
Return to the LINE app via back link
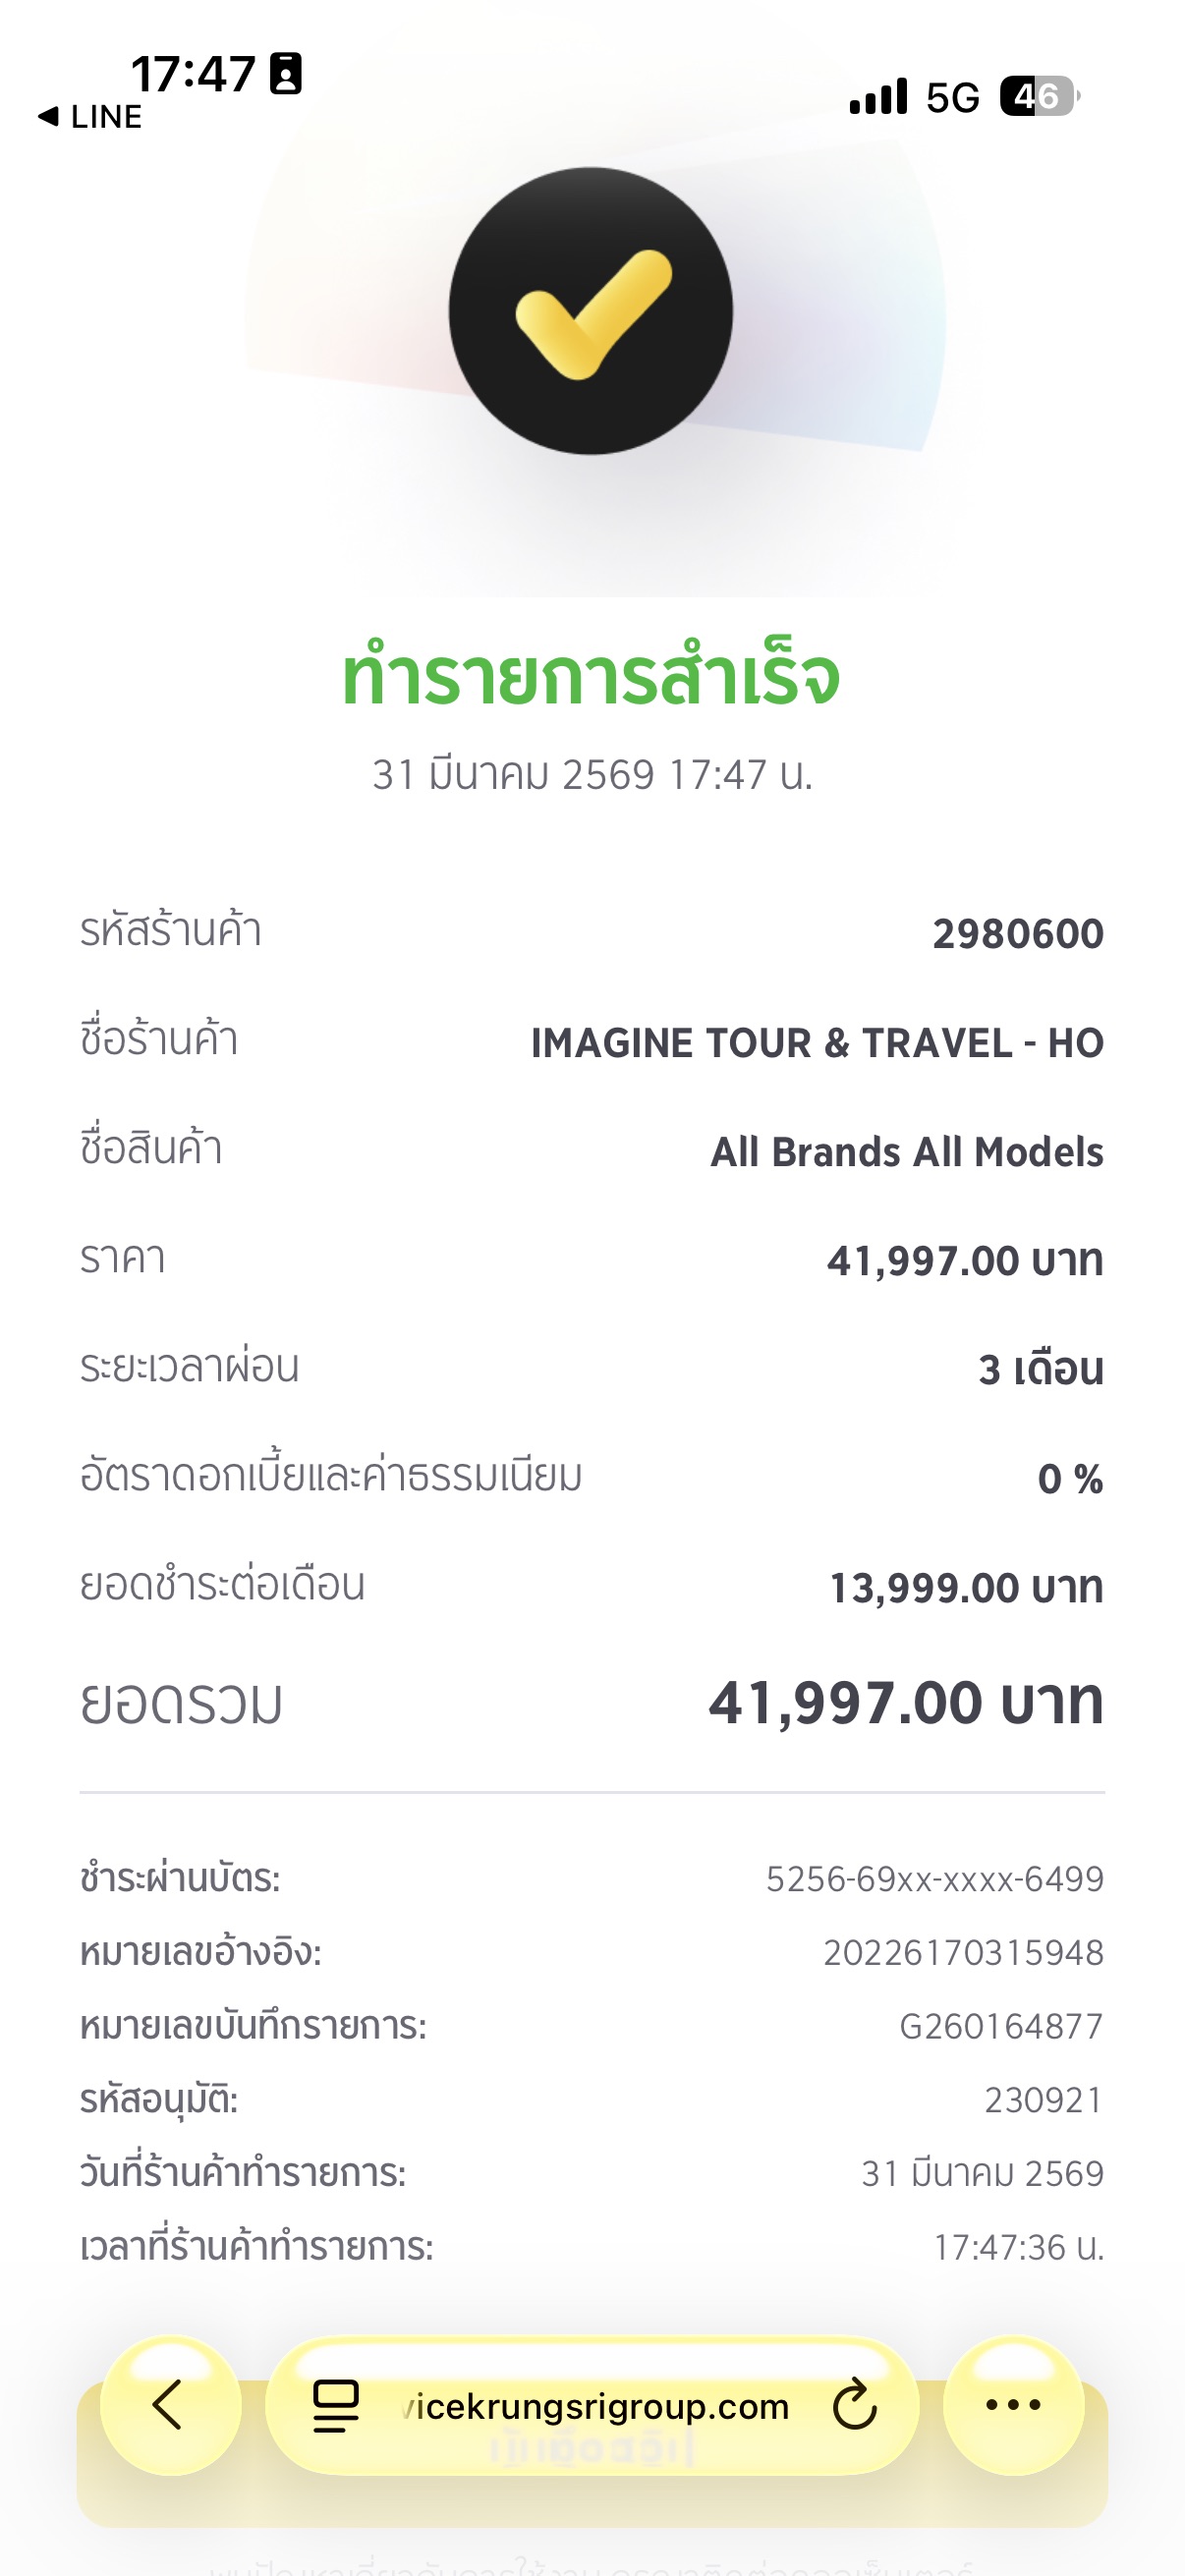[90, 117]
